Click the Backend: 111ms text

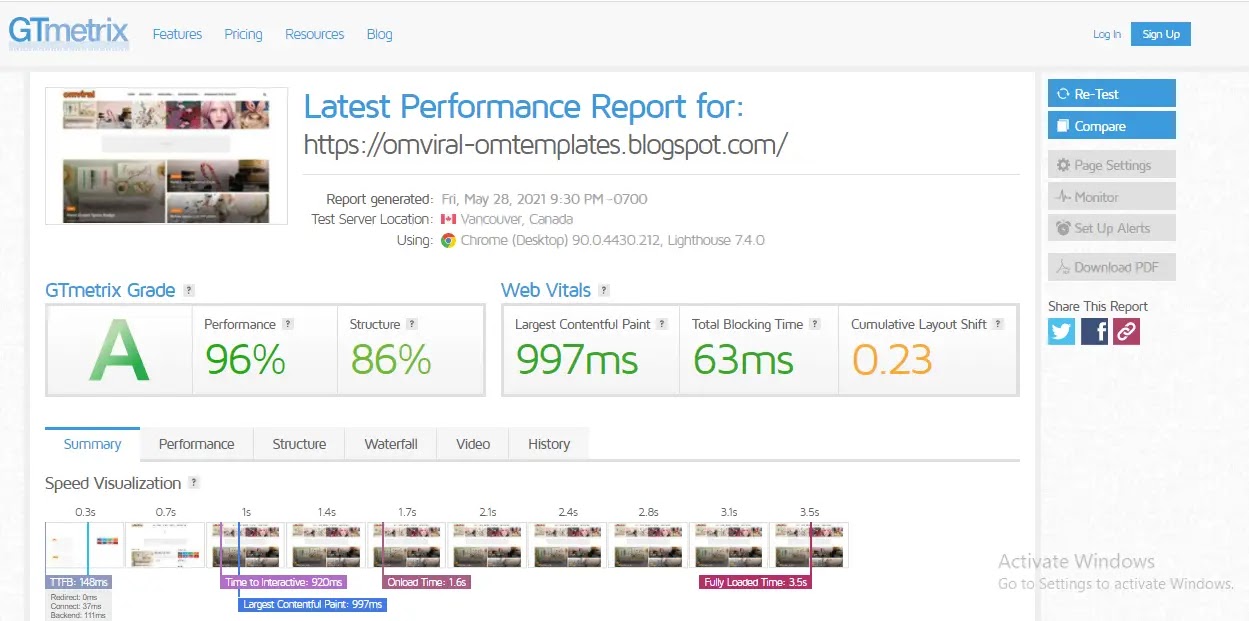coord(79,616)
